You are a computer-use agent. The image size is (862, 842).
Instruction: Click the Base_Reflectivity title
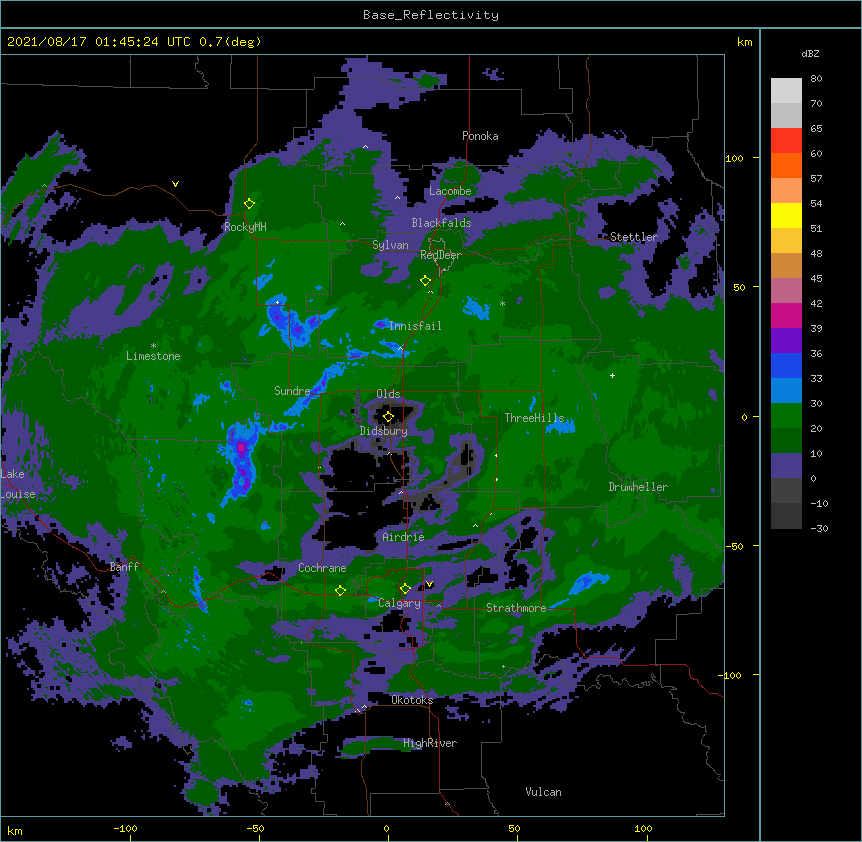(x=431, y=15)
